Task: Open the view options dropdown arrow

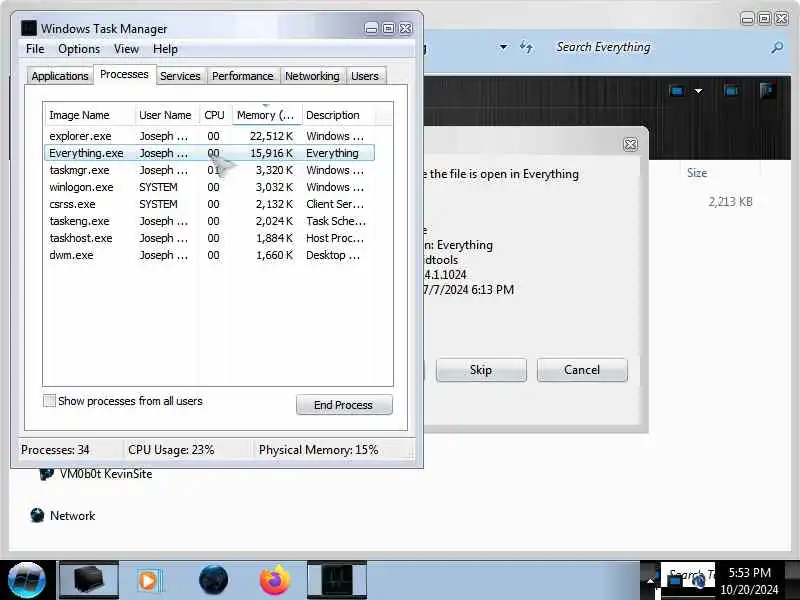Action: tap(698, 91)
